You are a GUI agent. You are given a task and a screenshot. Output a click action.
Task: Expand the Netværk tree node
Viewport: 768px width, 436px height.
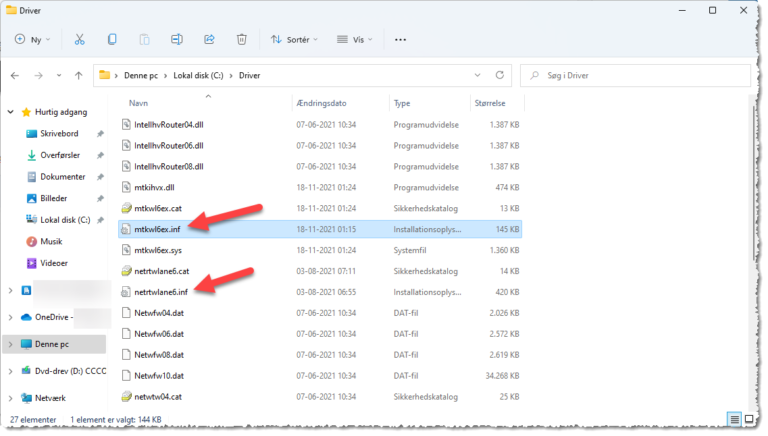10,398
